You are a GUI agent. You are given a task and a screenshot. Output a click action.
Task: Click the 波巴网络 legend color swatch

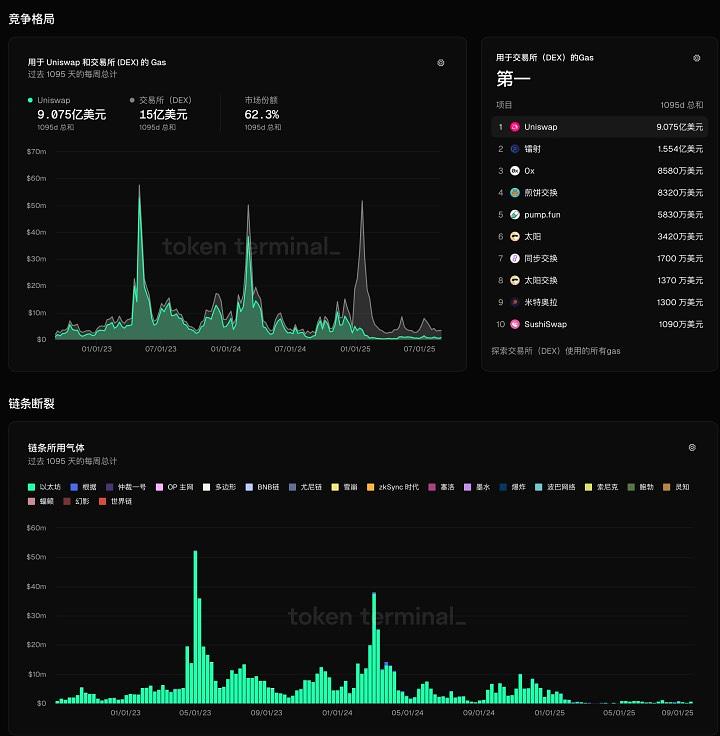pyautogui.click(x=539, y=487)
